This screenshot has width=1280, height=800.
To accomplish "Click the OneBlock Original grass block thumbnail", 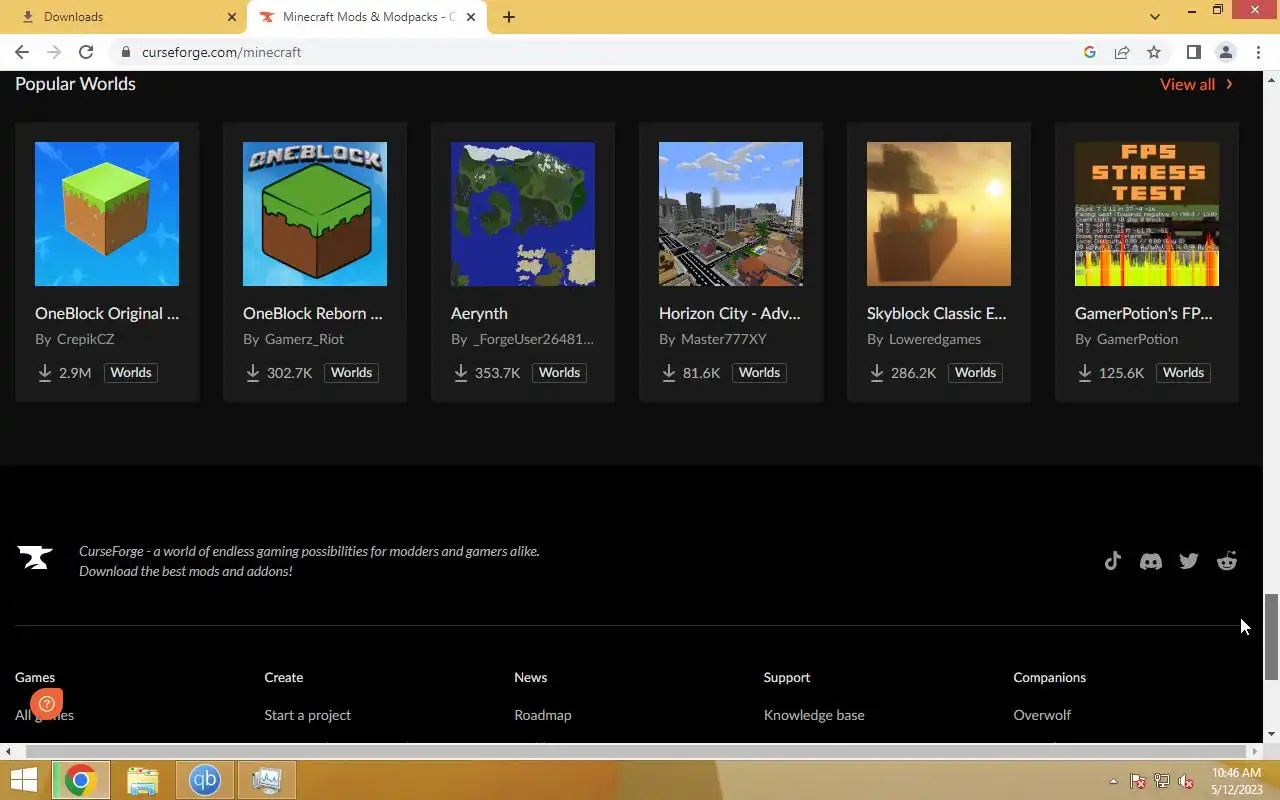I will [107, 214].
